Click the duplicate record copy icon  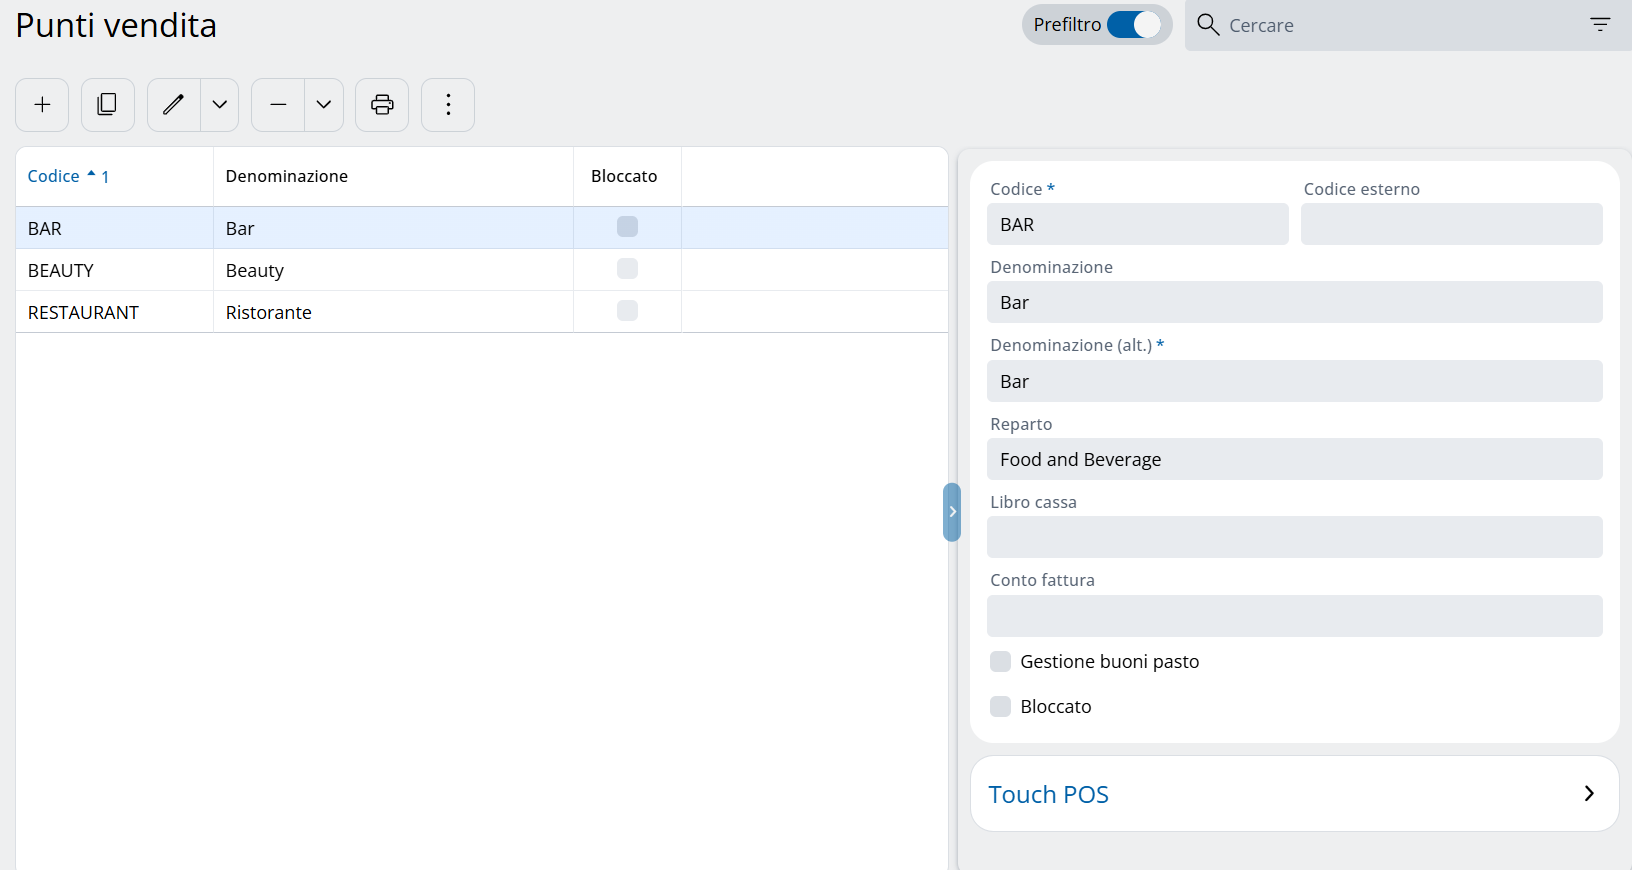[107, 105]
